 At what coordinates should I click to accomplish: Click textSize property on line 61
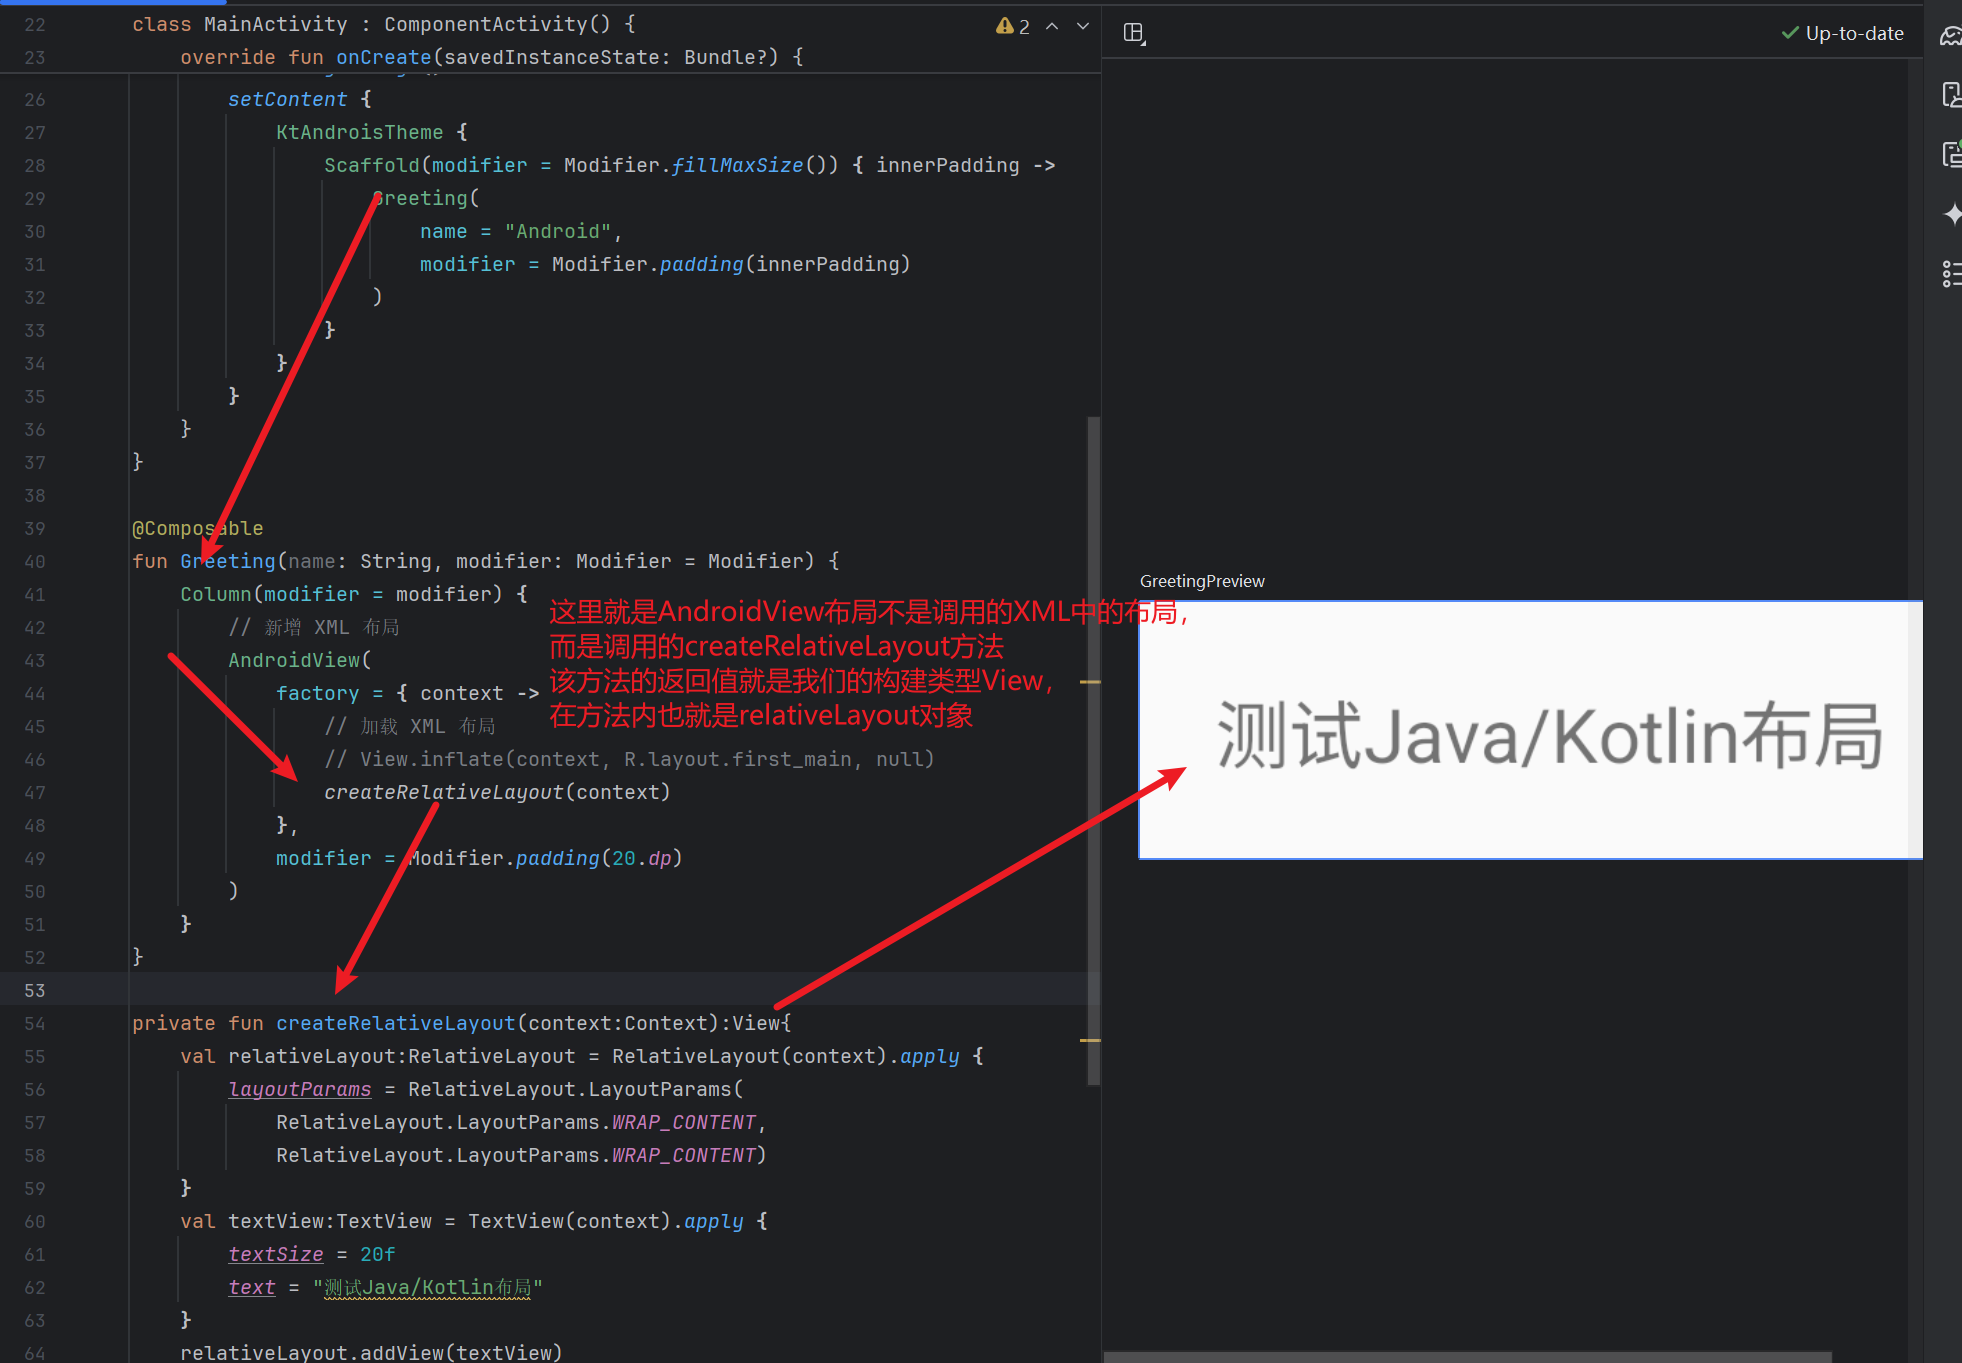(x=276, y=1254)
